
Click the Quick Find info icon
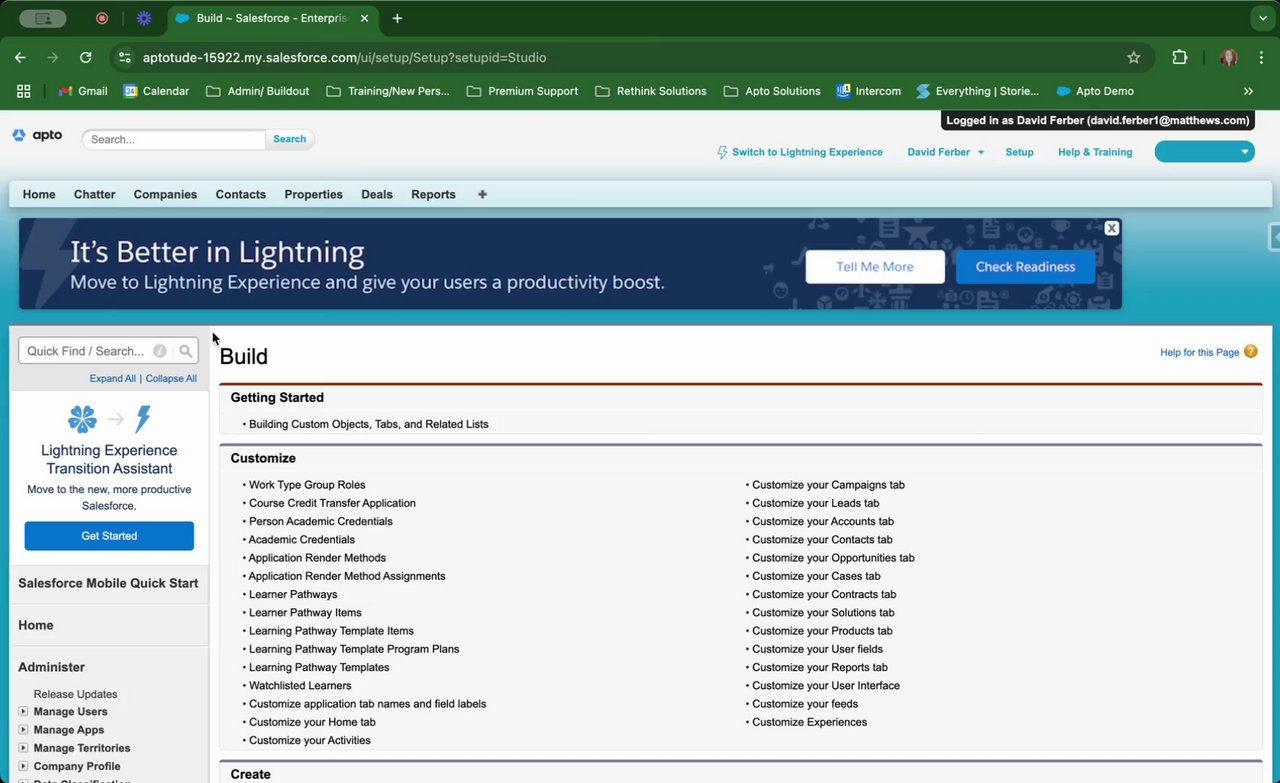(x=160, y=351)
